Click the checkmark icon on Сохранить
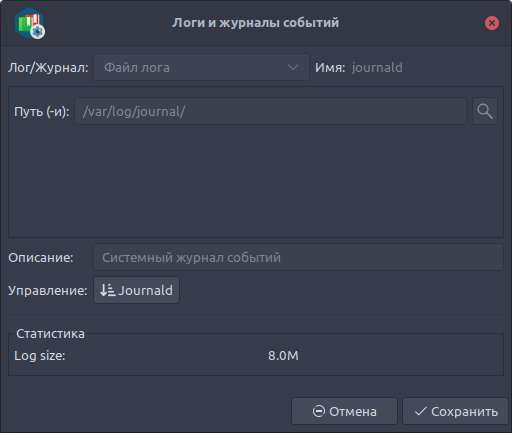 (x=420, y=411)
